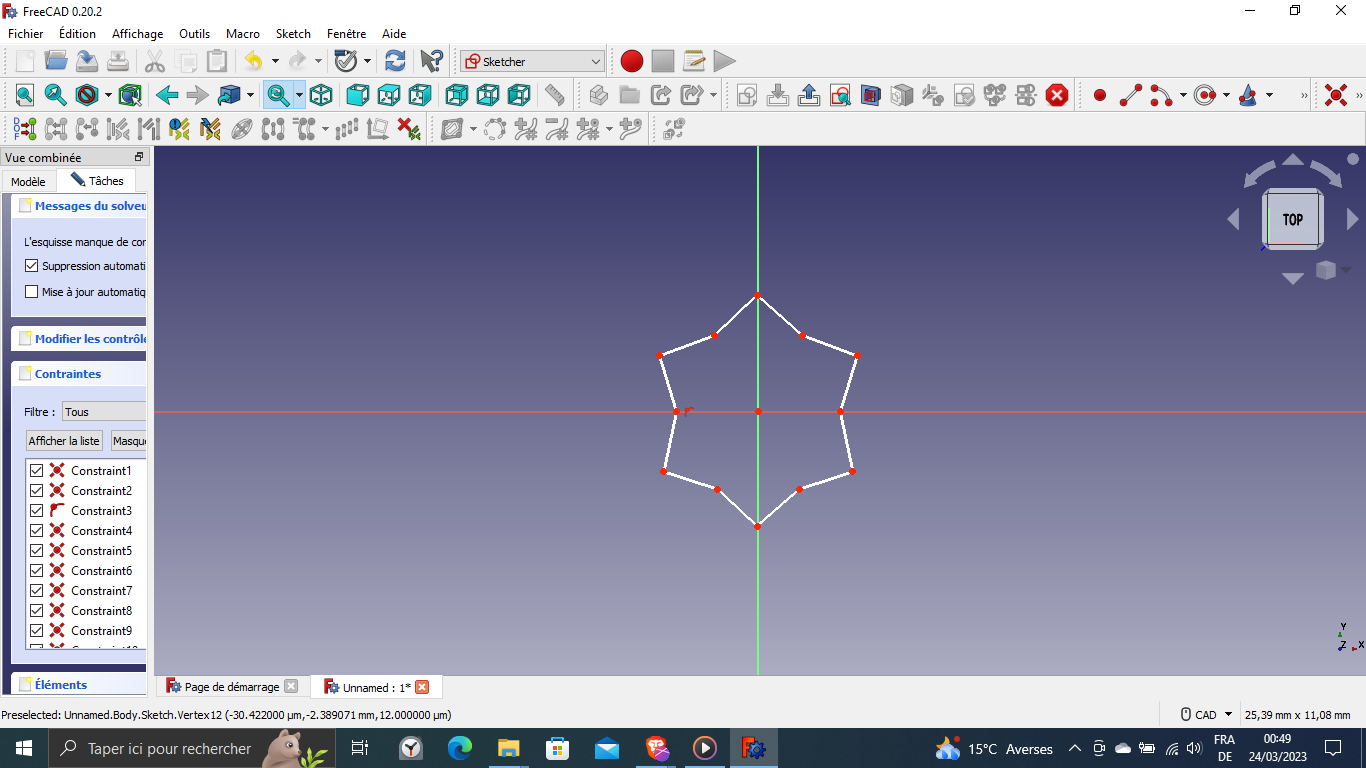This screenshot has height=768, width=1366.
Task: Open the Fichier menu
Action: click(x=26, y=33)
